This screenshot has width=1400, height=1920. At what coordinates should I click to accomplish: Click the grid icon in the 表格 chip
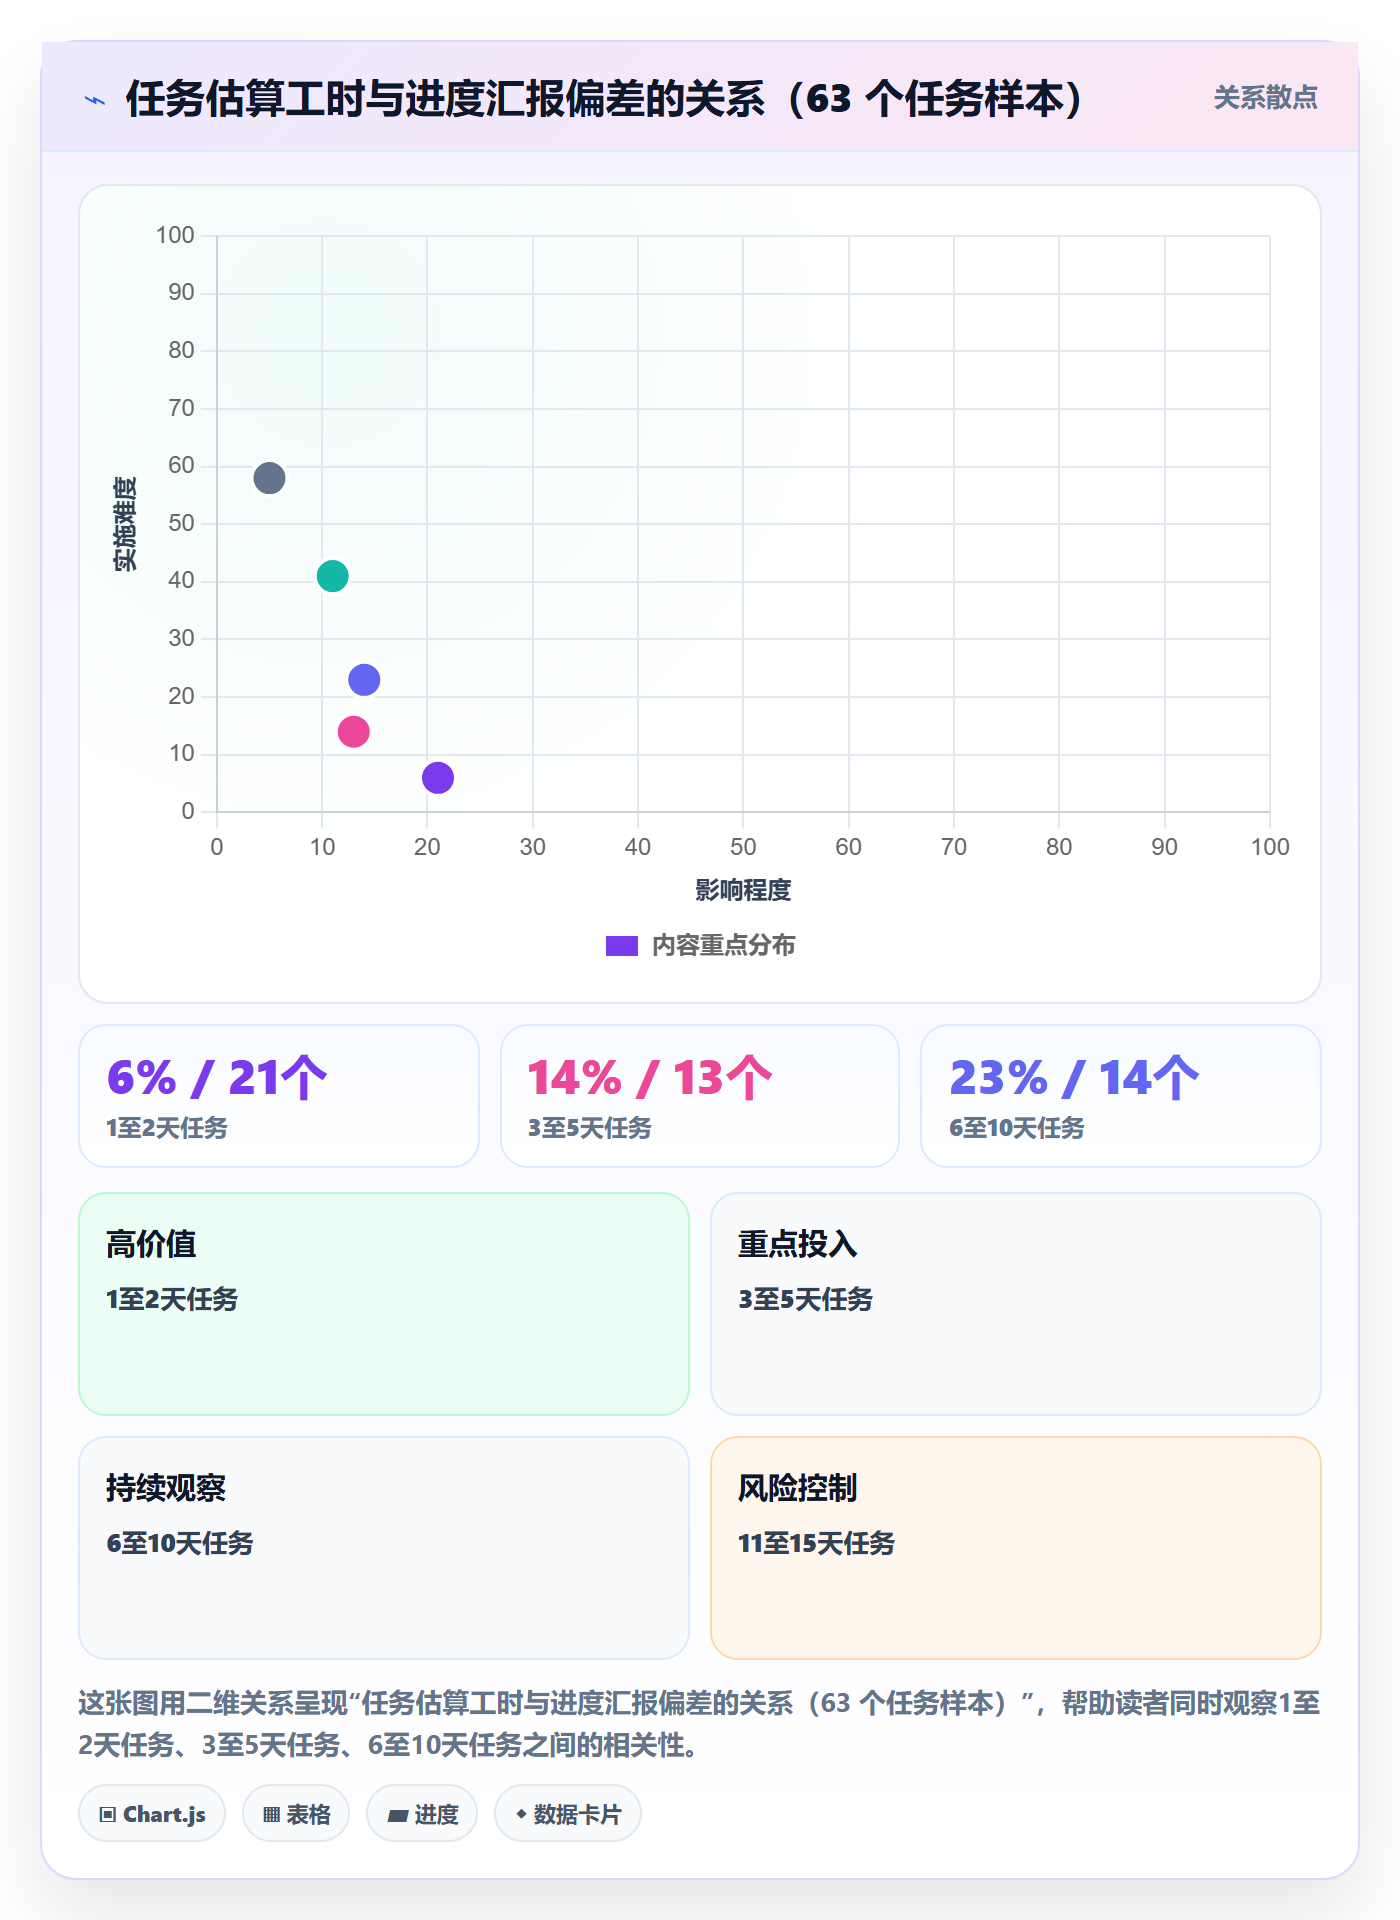click(271, 1815)
